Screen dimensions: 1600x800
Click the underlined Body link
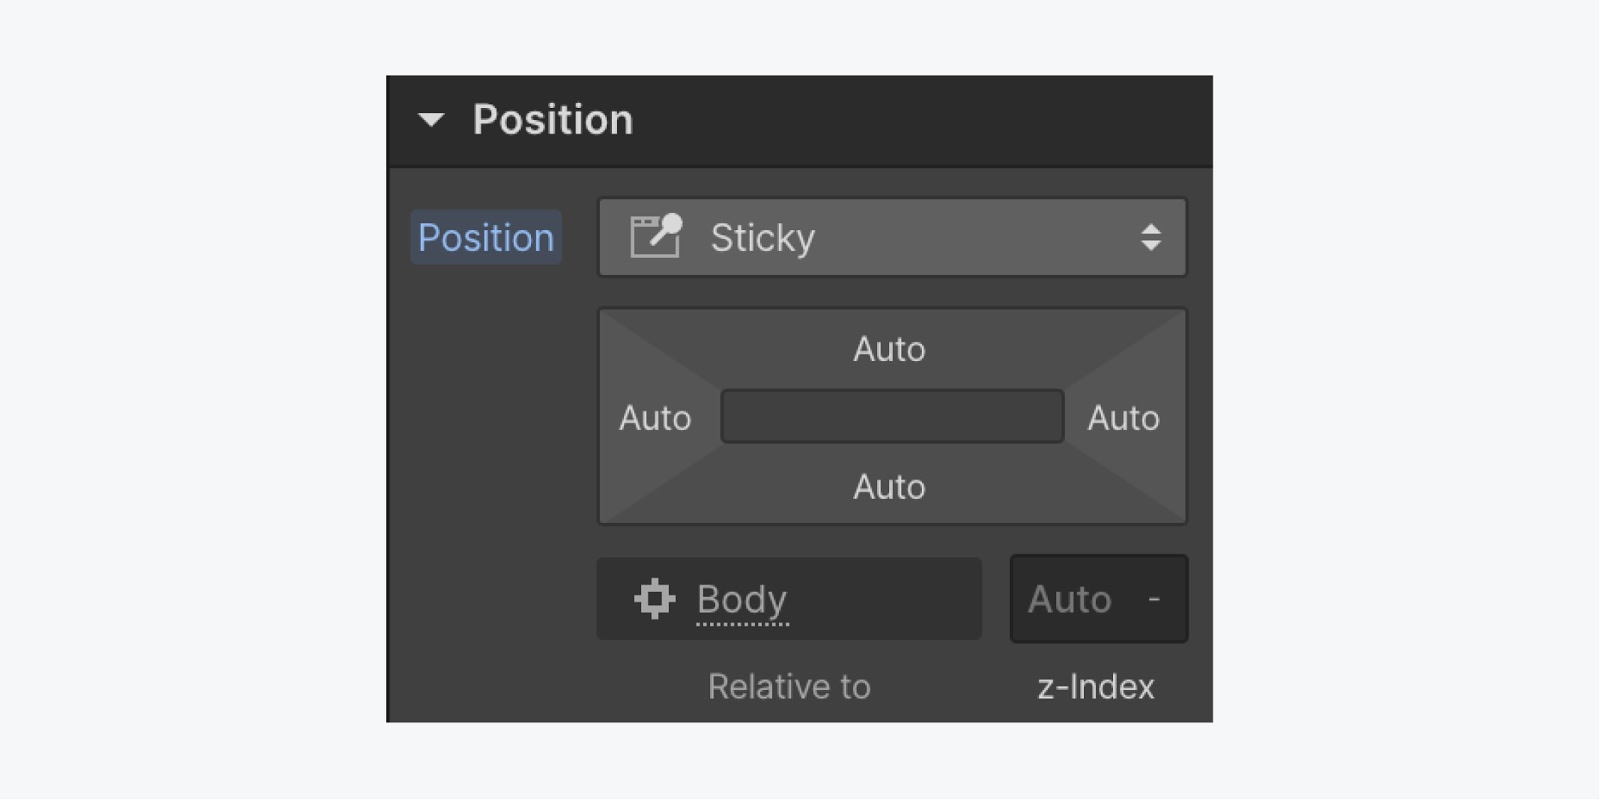(x=742, y=600)
